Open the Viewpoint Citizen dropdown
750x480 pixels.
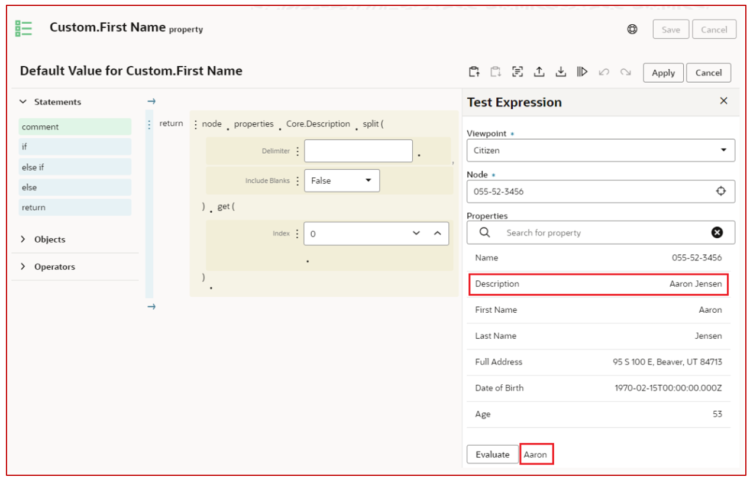click(x=601, y=151)
